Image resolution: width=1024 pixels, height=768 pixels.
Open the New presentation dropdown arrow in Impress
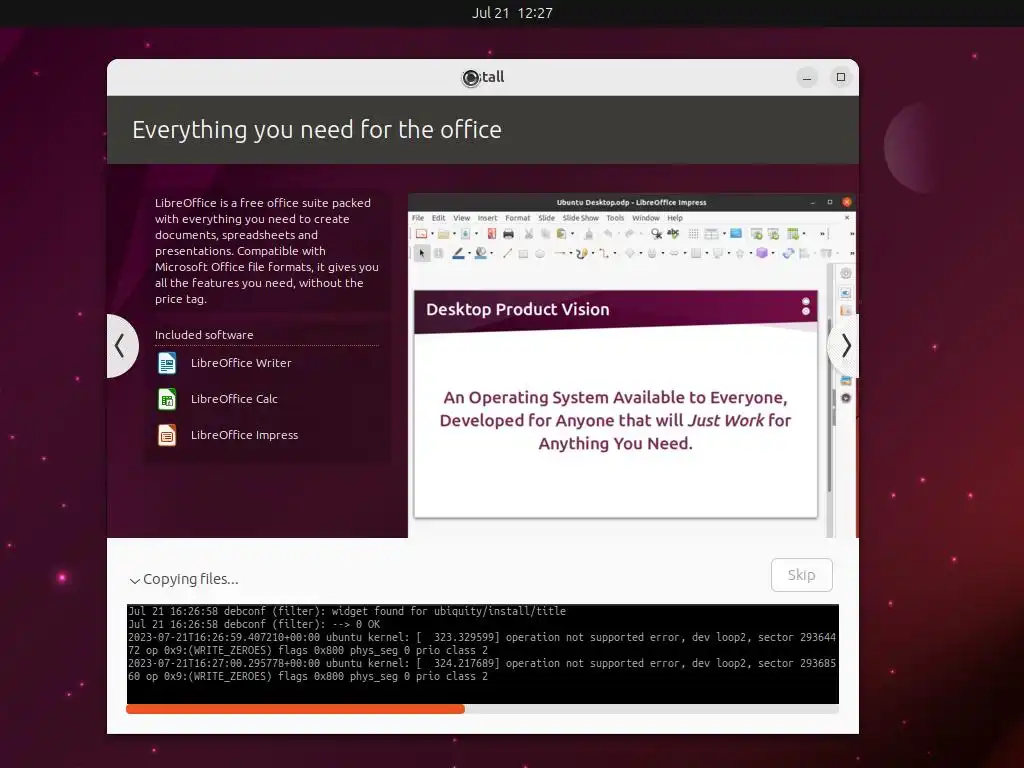click(432, 234)
